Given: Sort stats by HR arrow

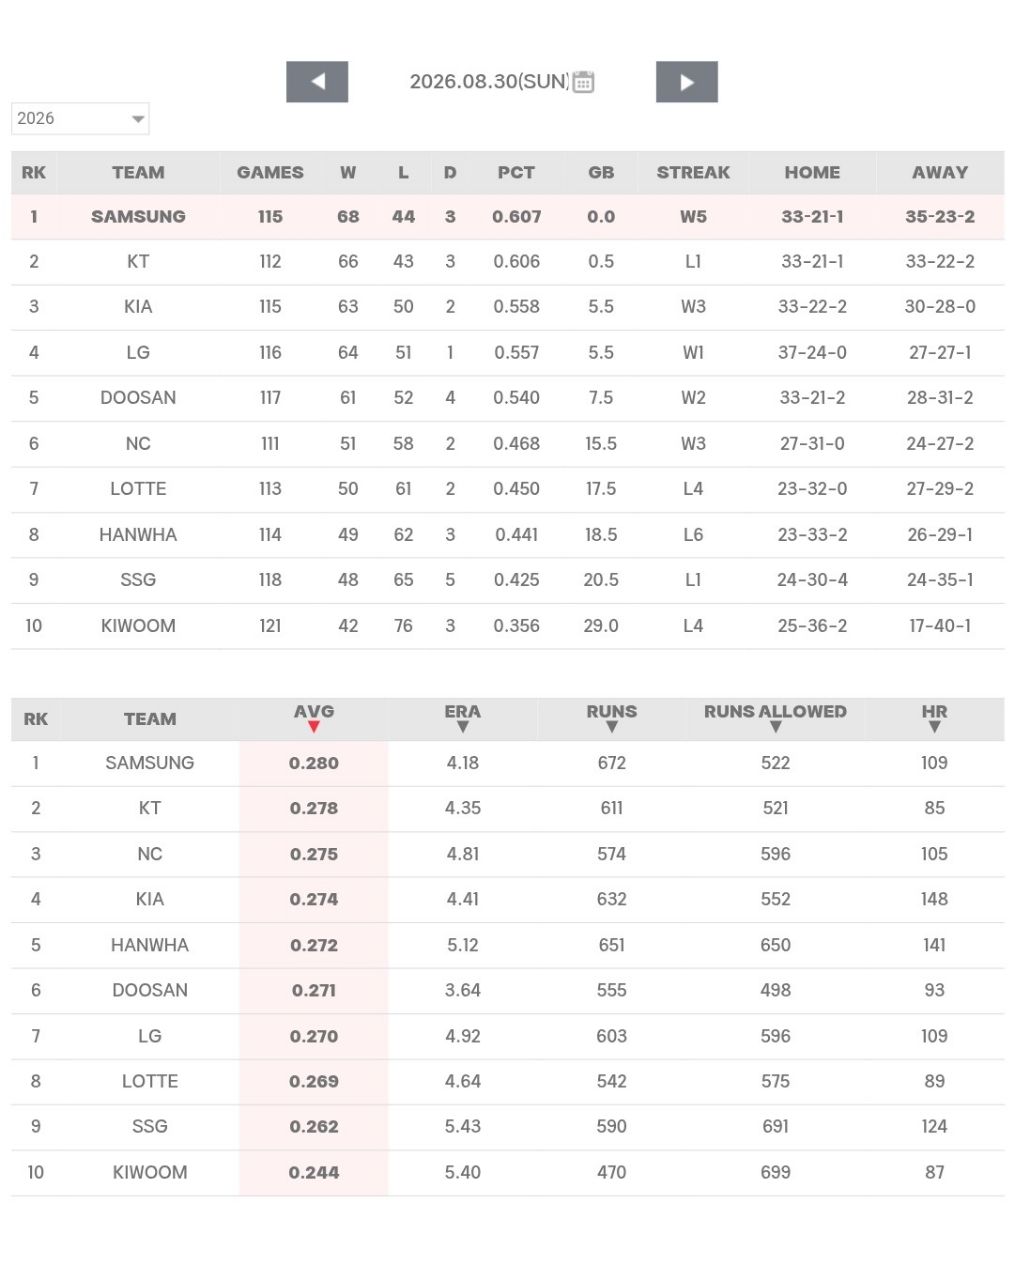Looking at the screenshot, I should 935,727.
